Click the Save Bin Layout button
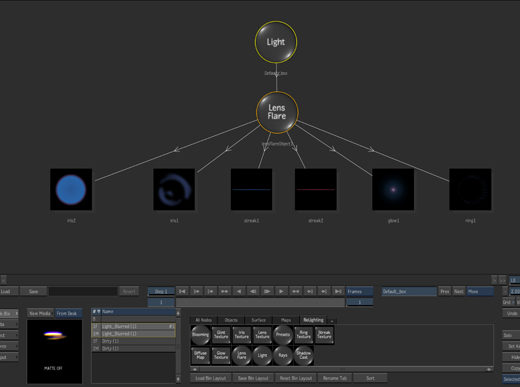This screenshot has width=520, height=387. pos(253,378)
